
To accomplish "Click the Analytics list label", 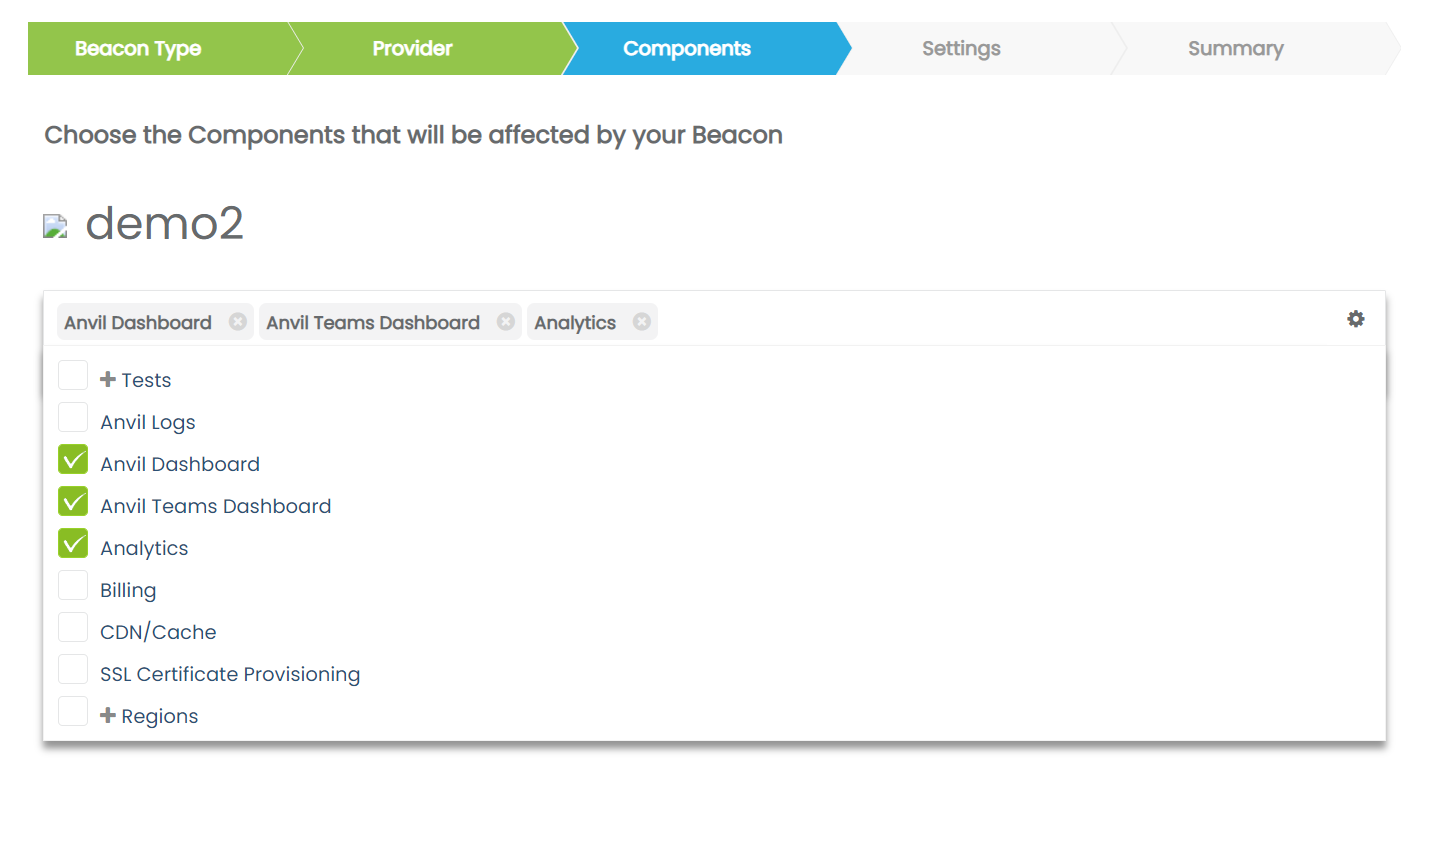I will click(144, 548).
